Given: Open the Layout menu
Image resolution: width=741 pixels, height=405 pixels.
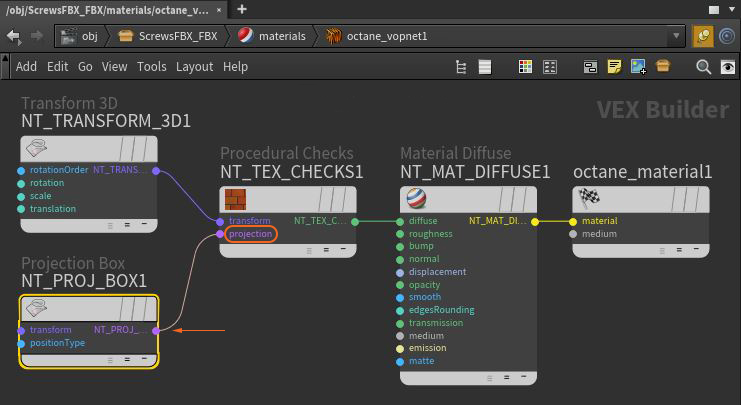Looking at the screenshot, I should point(194,67).
